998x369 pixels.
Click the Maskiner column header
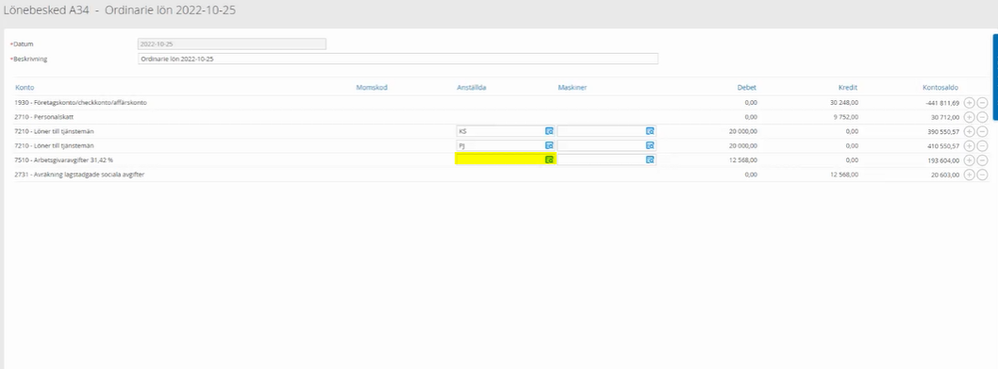572,88
